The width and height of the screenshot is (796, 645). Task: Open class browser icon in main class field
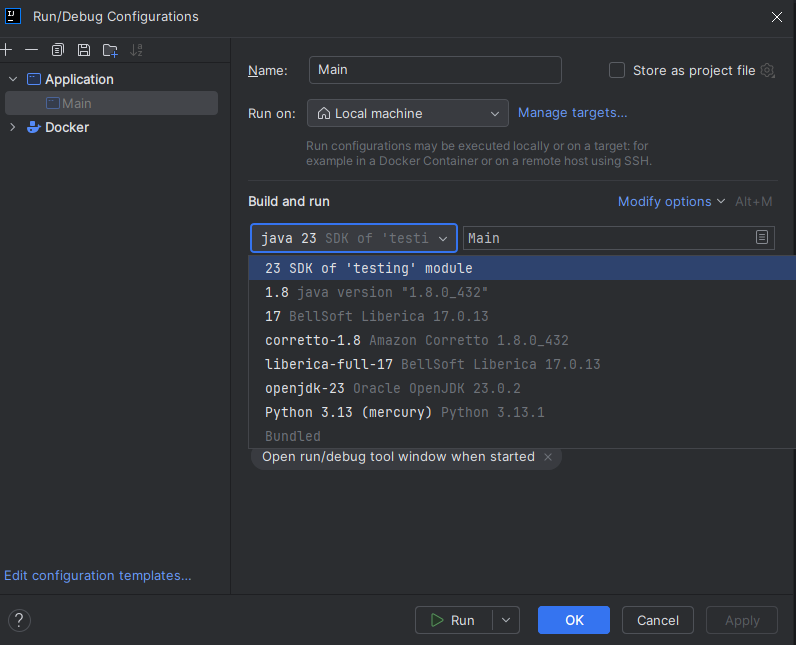[x=761, y=237]
